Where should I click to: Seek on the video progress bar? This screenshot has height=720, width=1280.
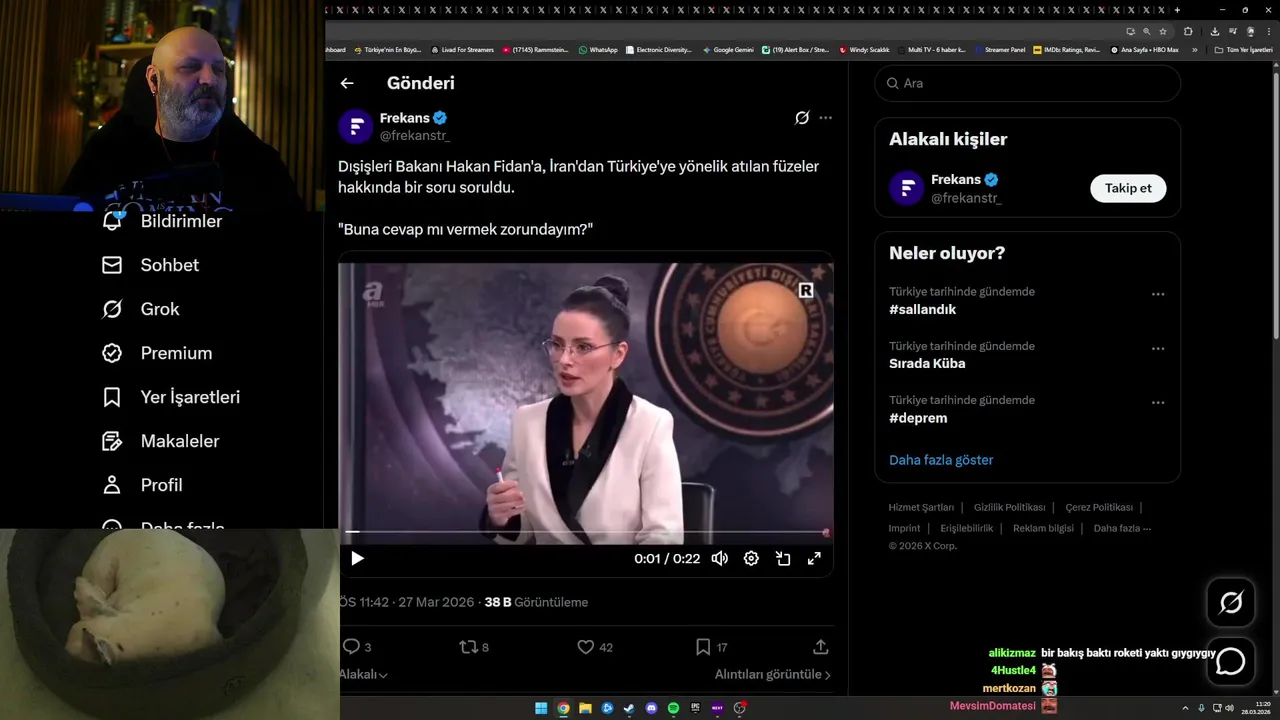pyautogui.click(x=586, y=533)
